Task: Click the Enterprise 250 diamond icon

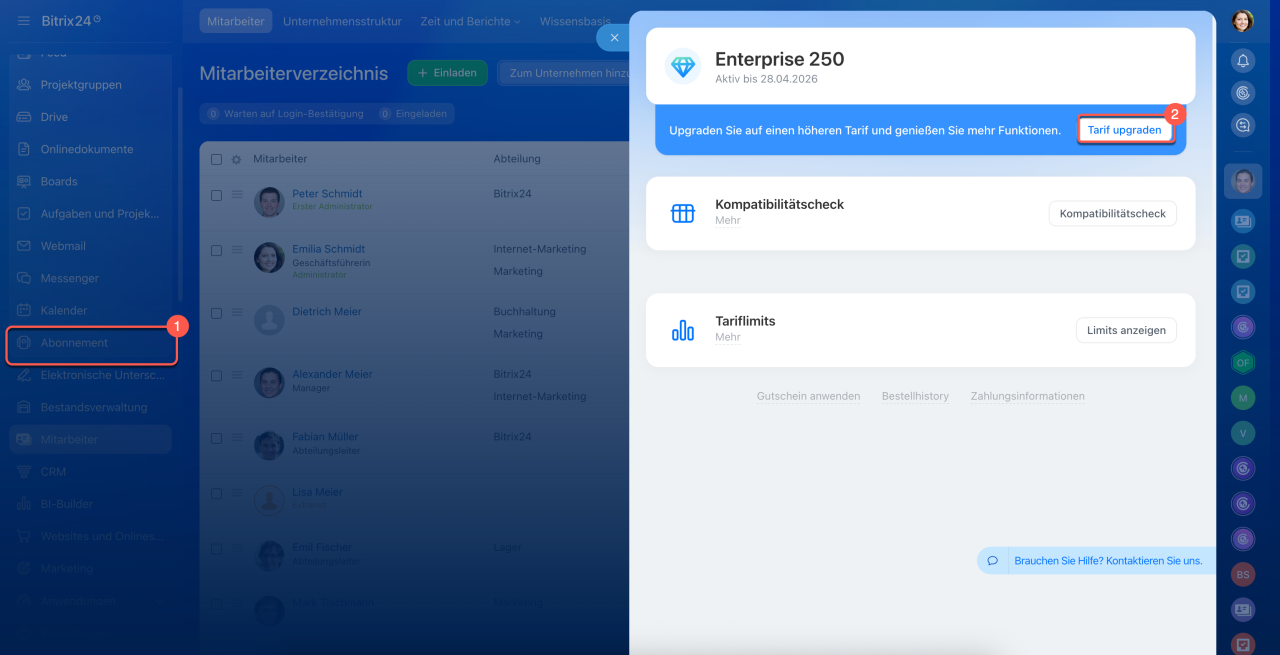Action: 683,66
